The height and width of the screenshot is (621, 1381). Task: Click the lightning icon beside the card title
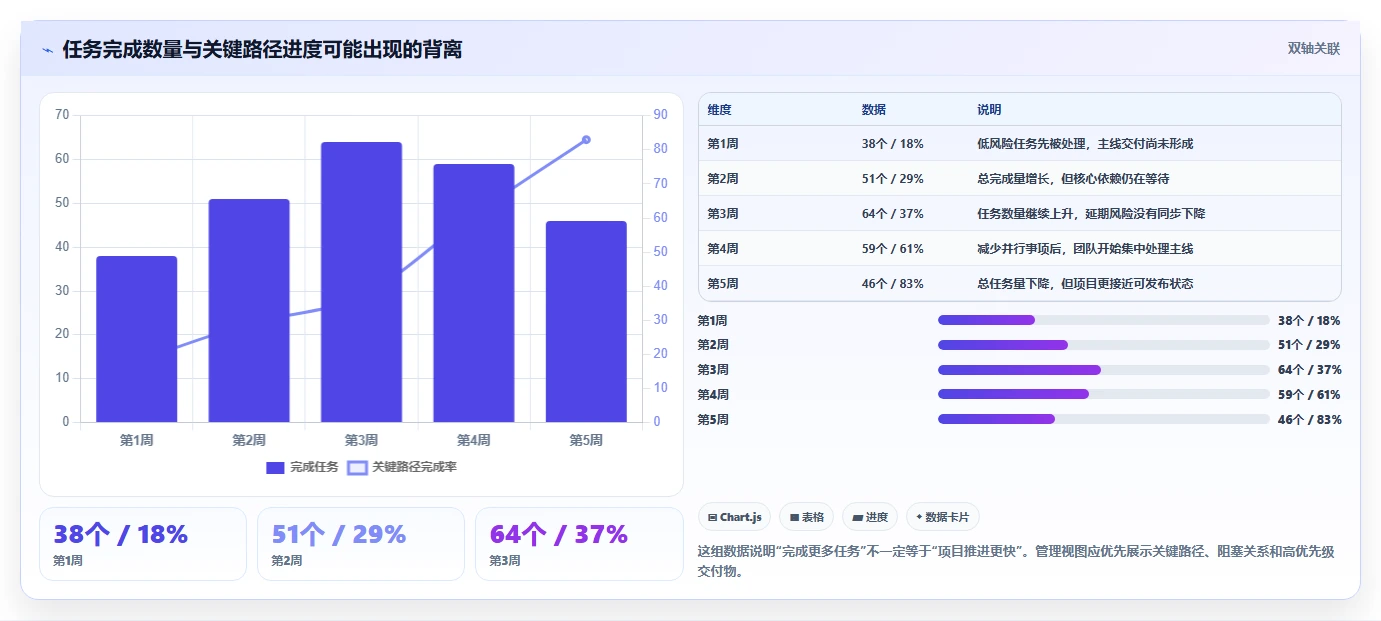[x=47, y=50]
